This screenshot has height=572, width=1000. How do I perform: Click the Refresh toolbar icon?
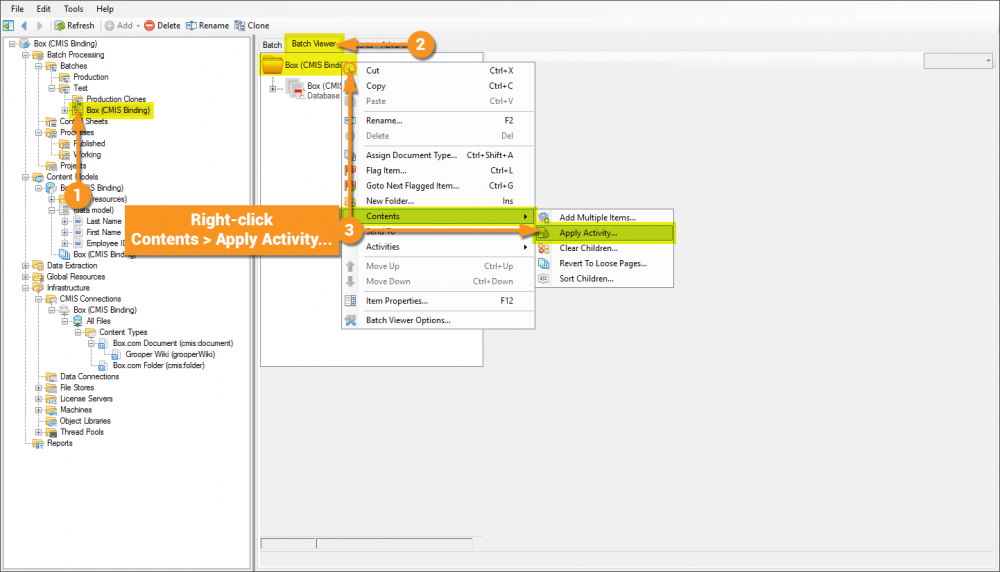(x=60, y=26)
